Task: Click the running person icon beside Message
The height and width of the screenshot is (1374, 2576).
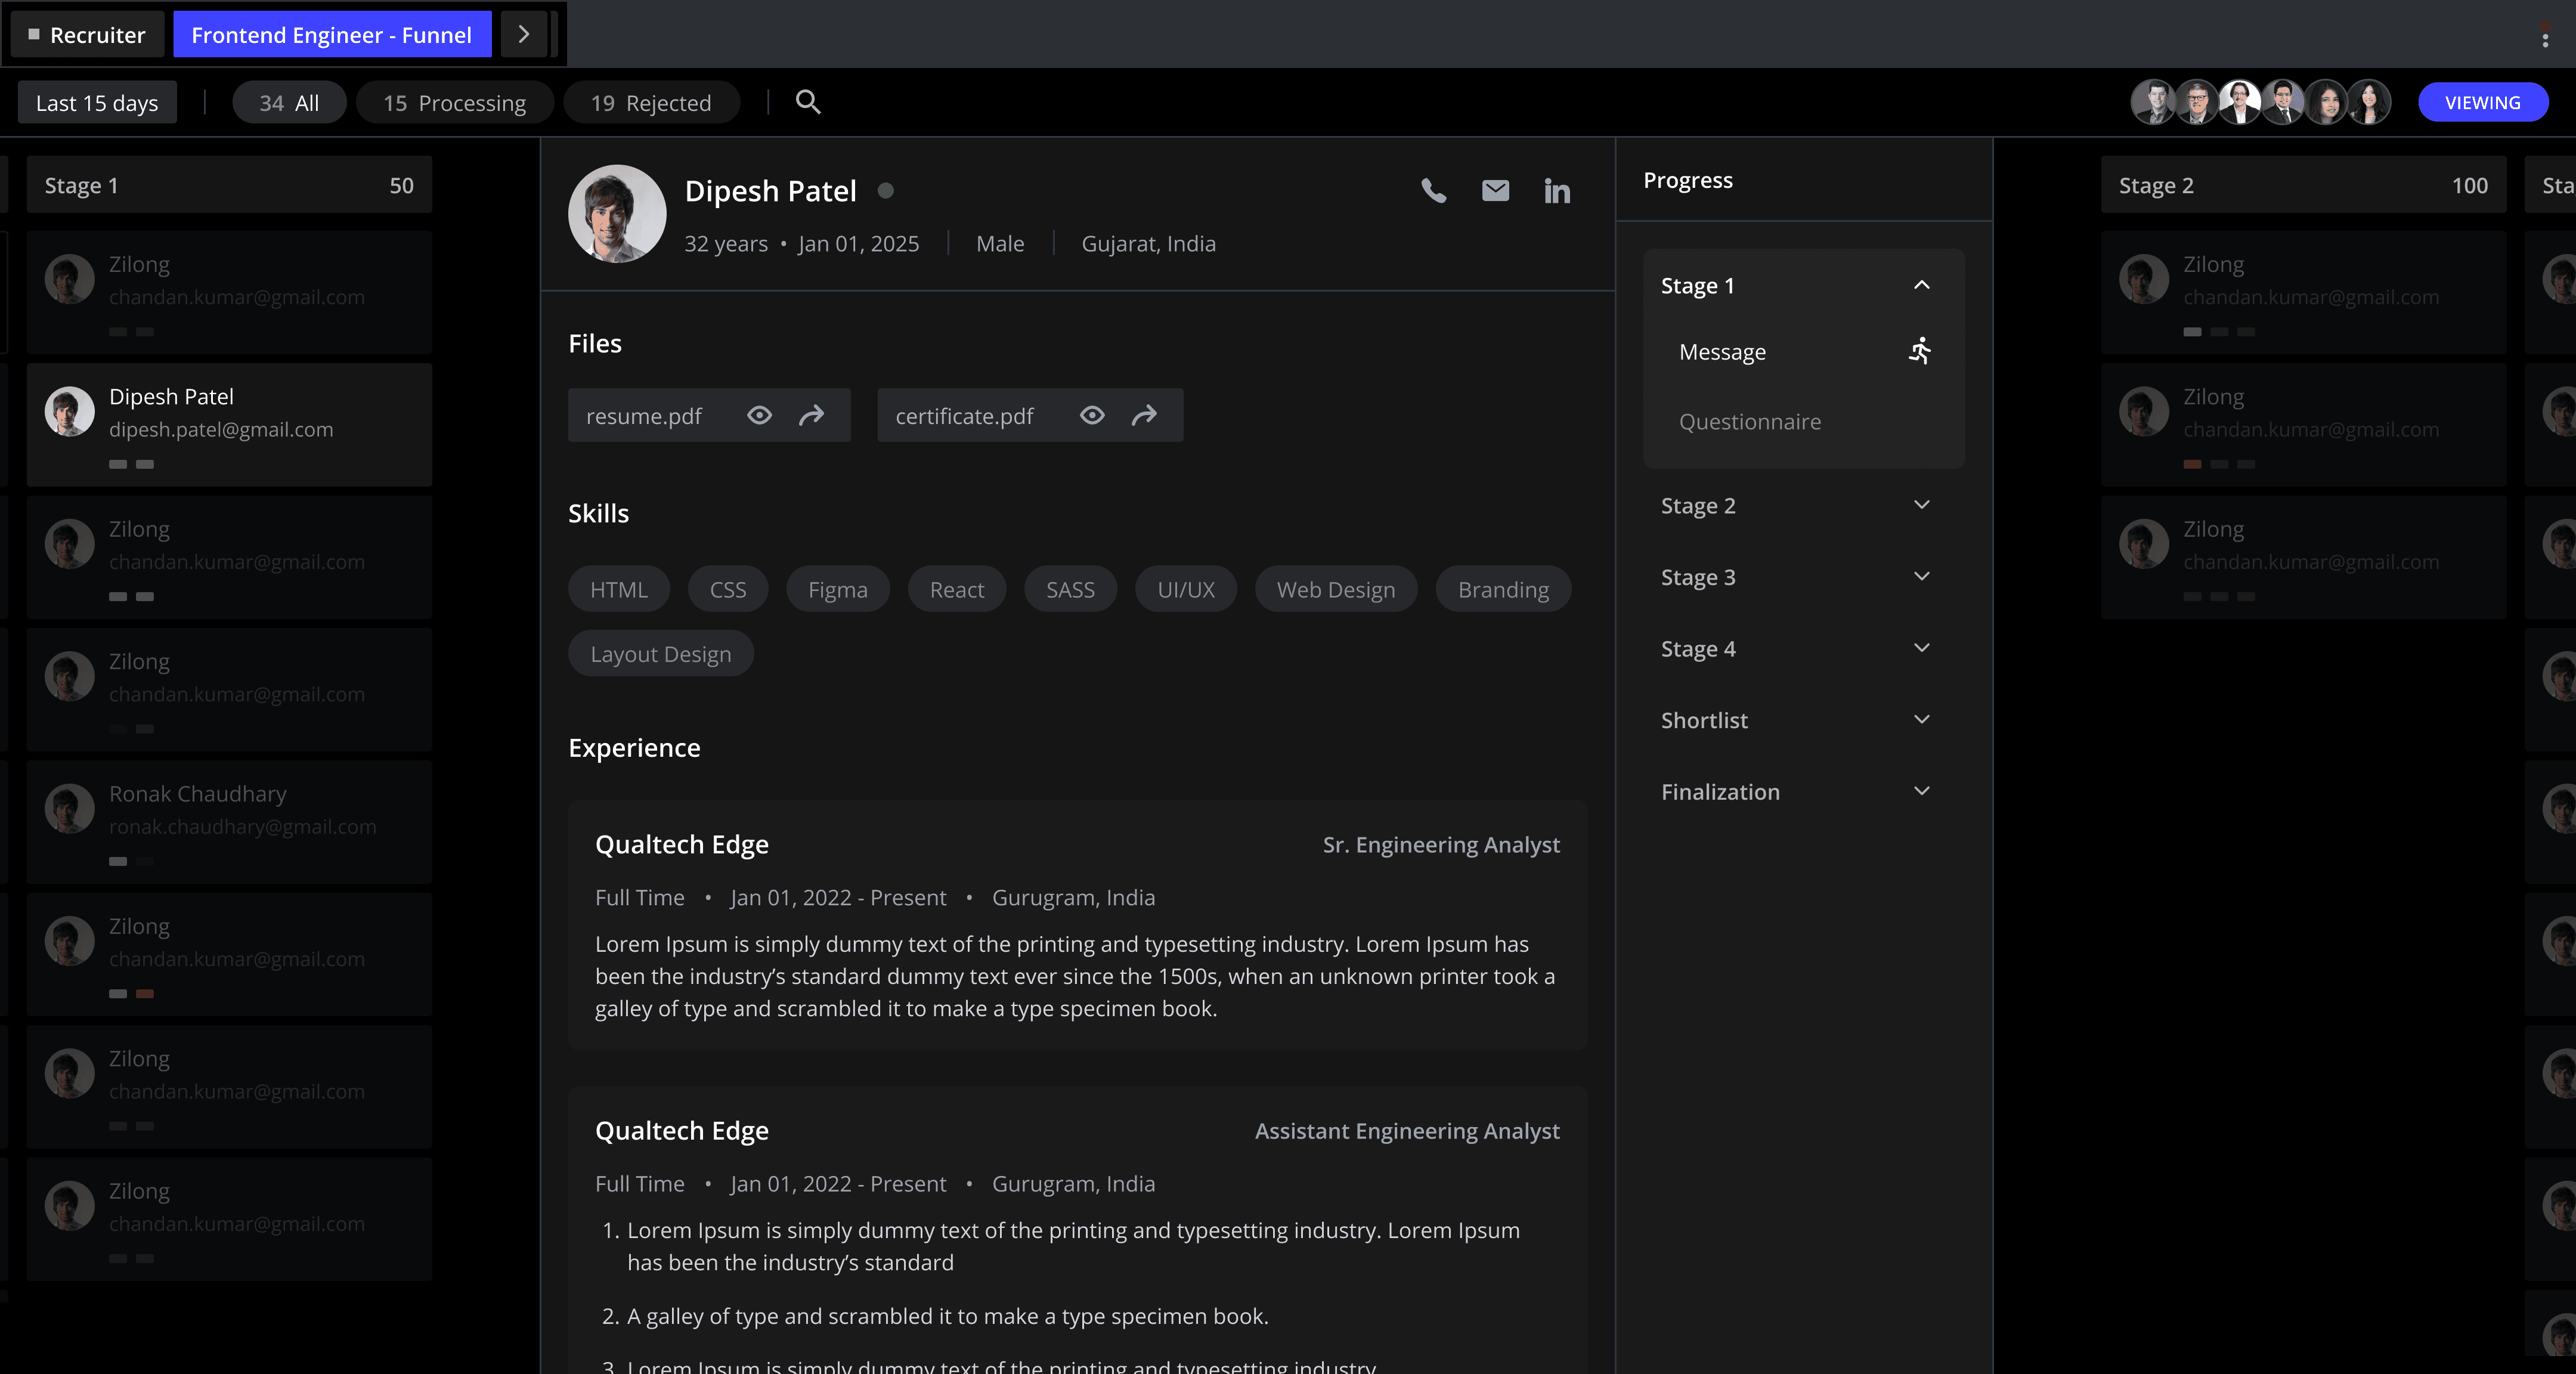Action: click(1919, 351)
